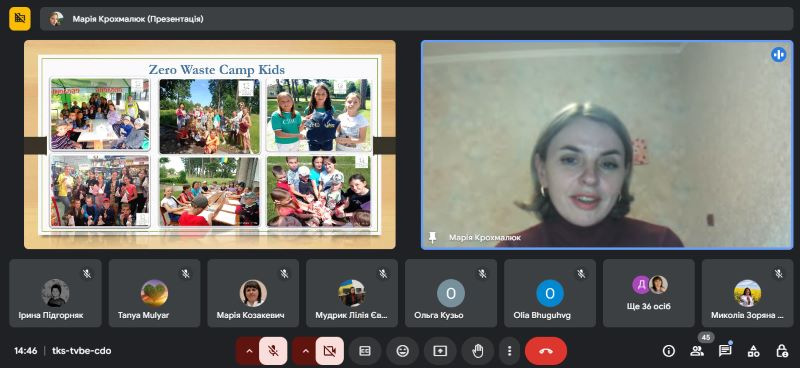Click muted mic icon on Olia Bhuguhvg tile
Viewport: 800px width, 368px height.
(x=582, y=274)
